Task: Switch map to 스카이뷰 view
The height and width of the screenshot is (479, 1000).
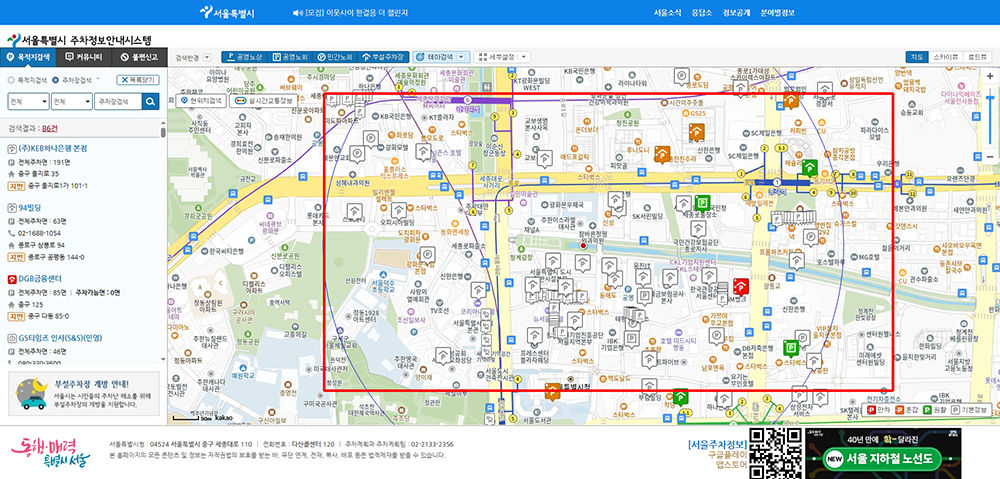Action: [x=946, y=57]
